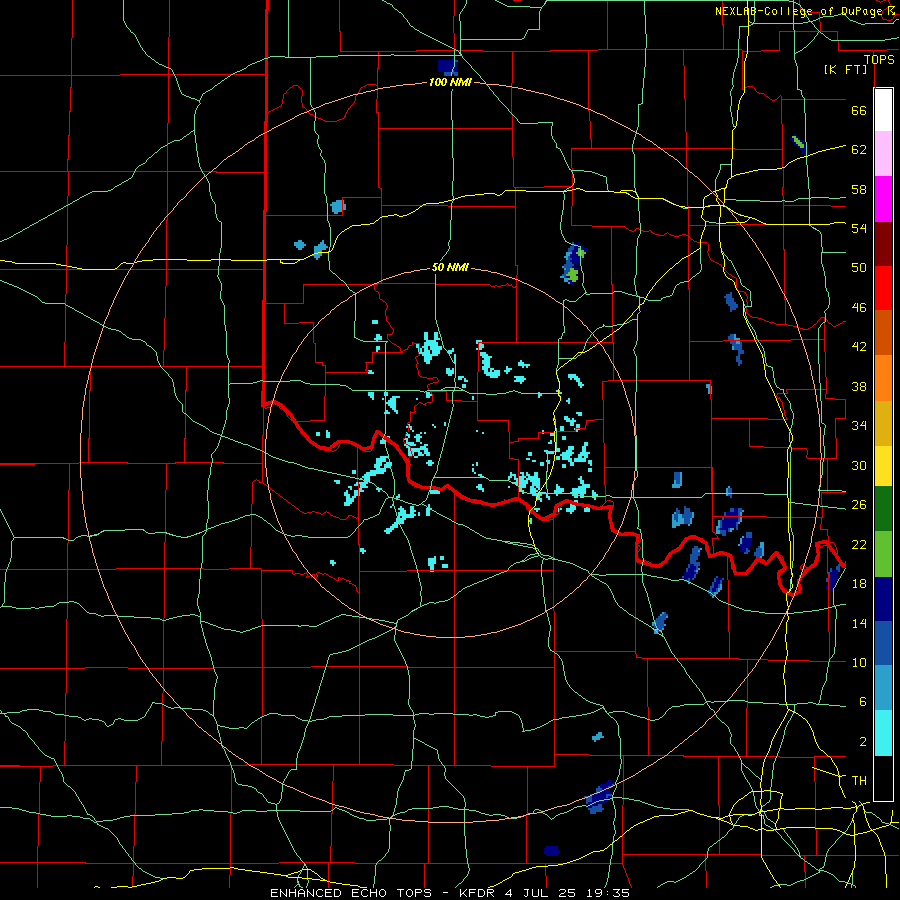
Task: Click the '2' legend value
Action: coord(862,742)
